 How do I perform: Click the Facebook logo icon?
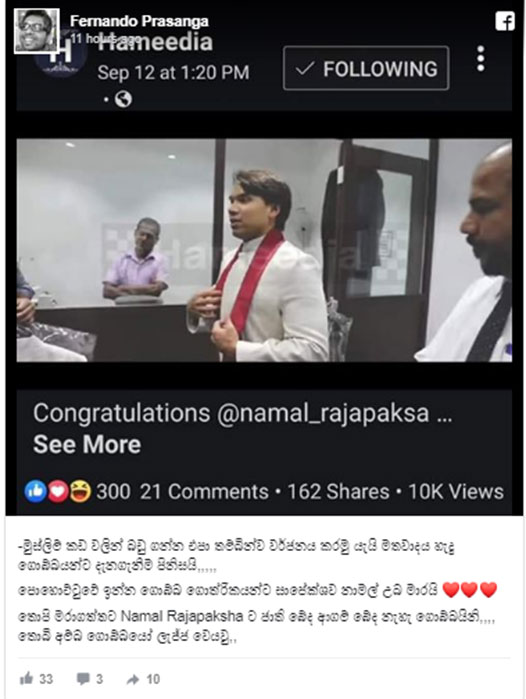[505, 21]
